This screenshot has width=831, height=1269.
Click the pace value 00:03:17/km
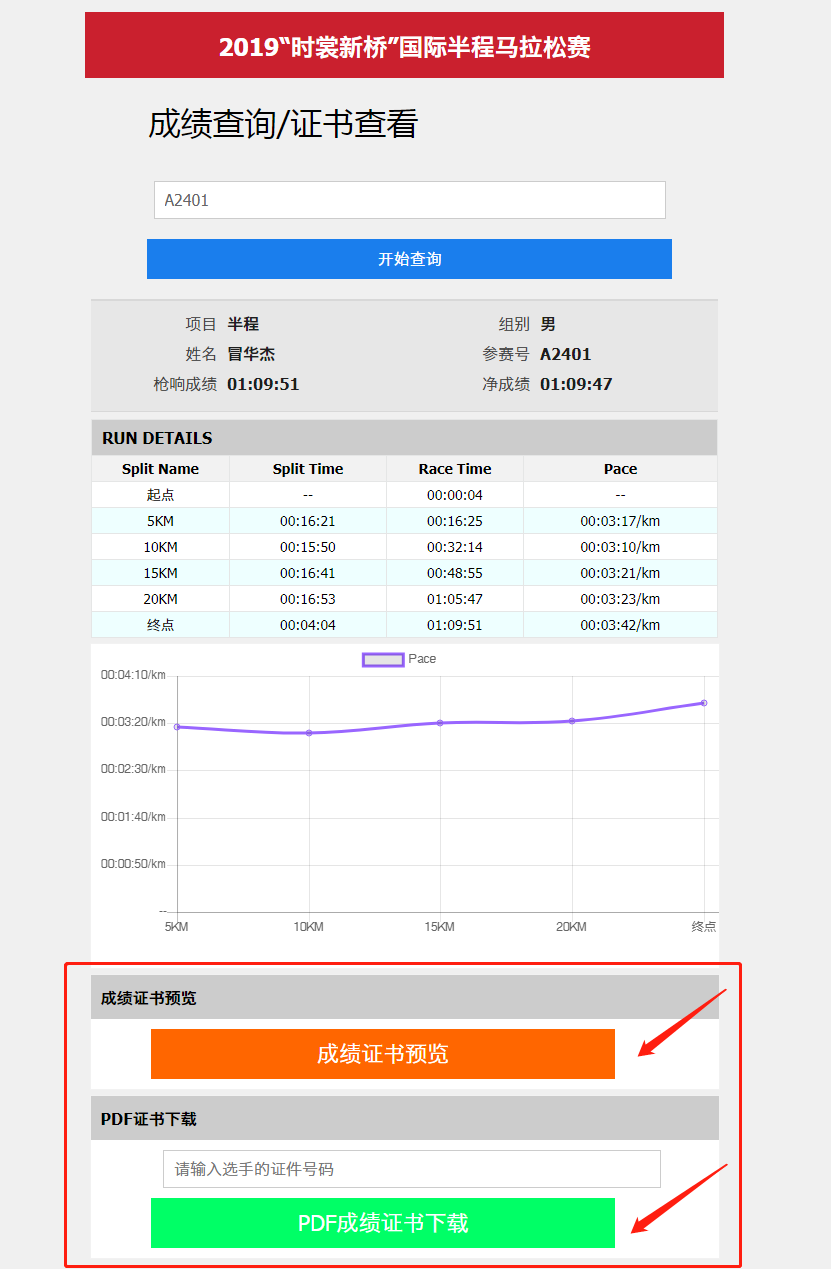620,521
